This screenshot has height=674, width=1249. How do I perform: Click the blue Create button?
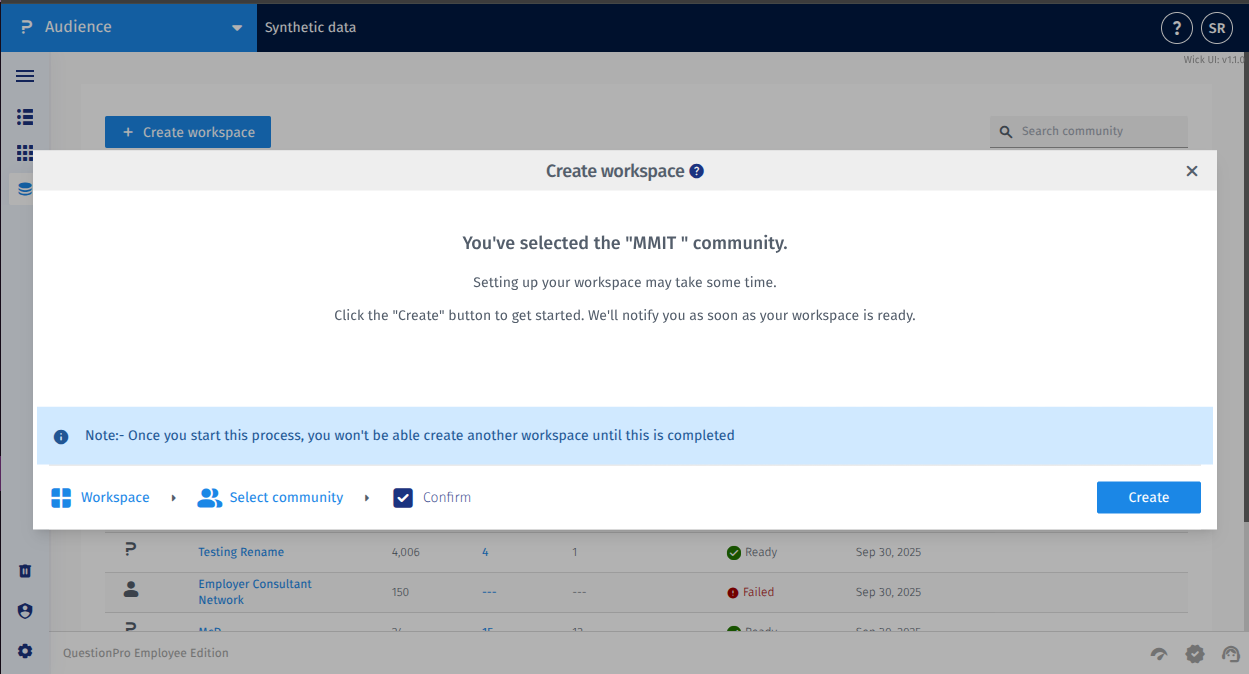(1148, 497)
